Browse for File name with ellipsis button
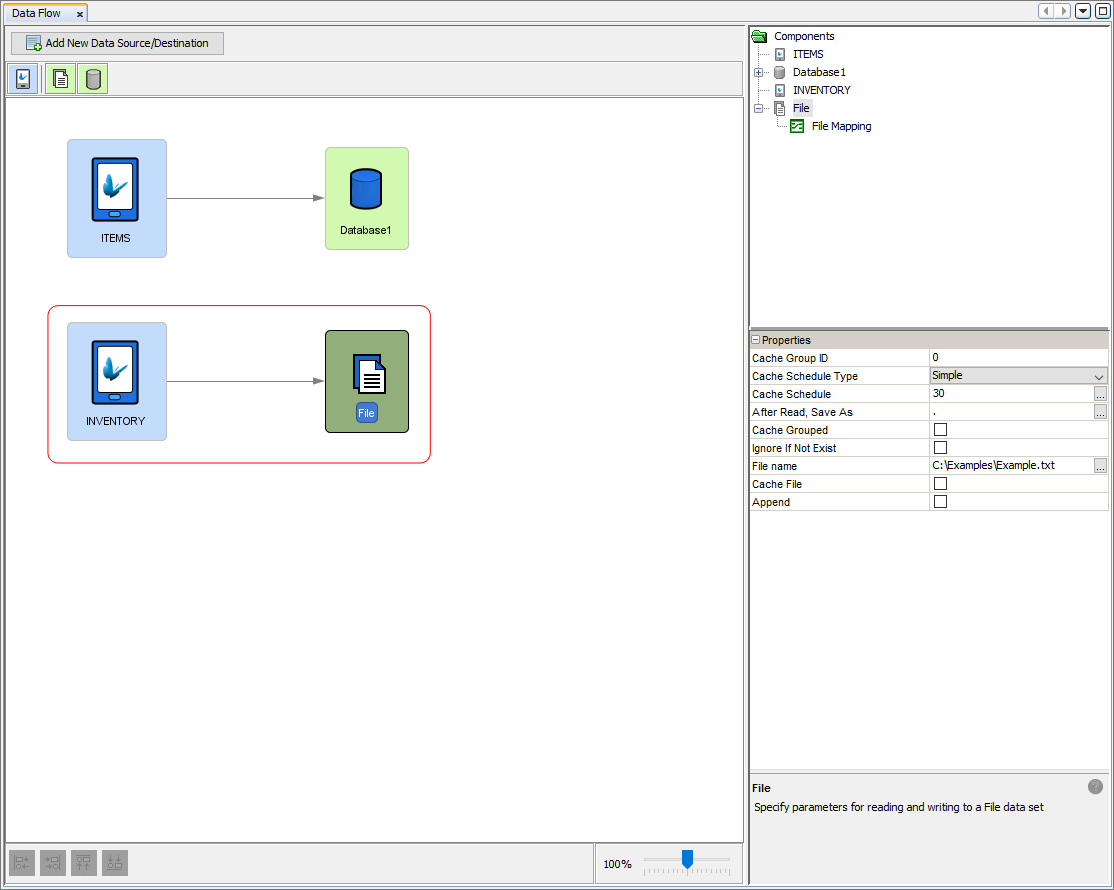The height and width of the screenshot is (890, 1114). coord(1100,466)
